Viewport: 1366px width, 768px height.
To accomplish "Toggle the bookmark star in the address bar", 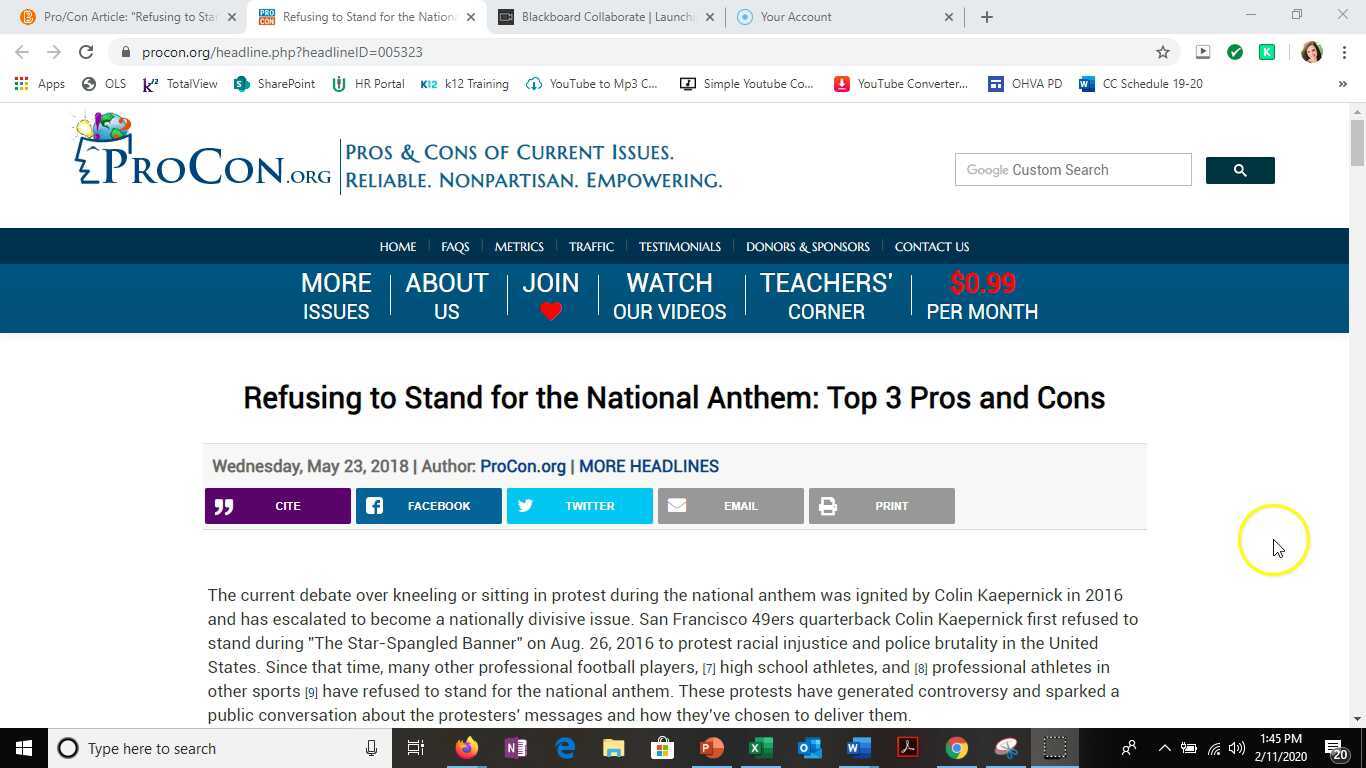I will click(x=1162, y=52).
